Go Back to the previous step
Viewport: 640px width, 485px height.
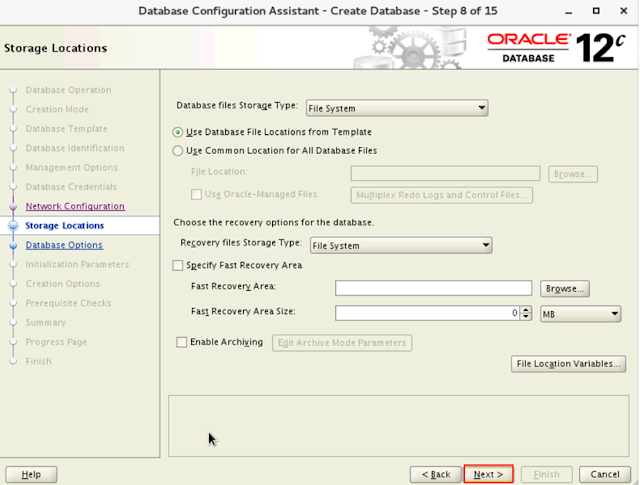436,474
